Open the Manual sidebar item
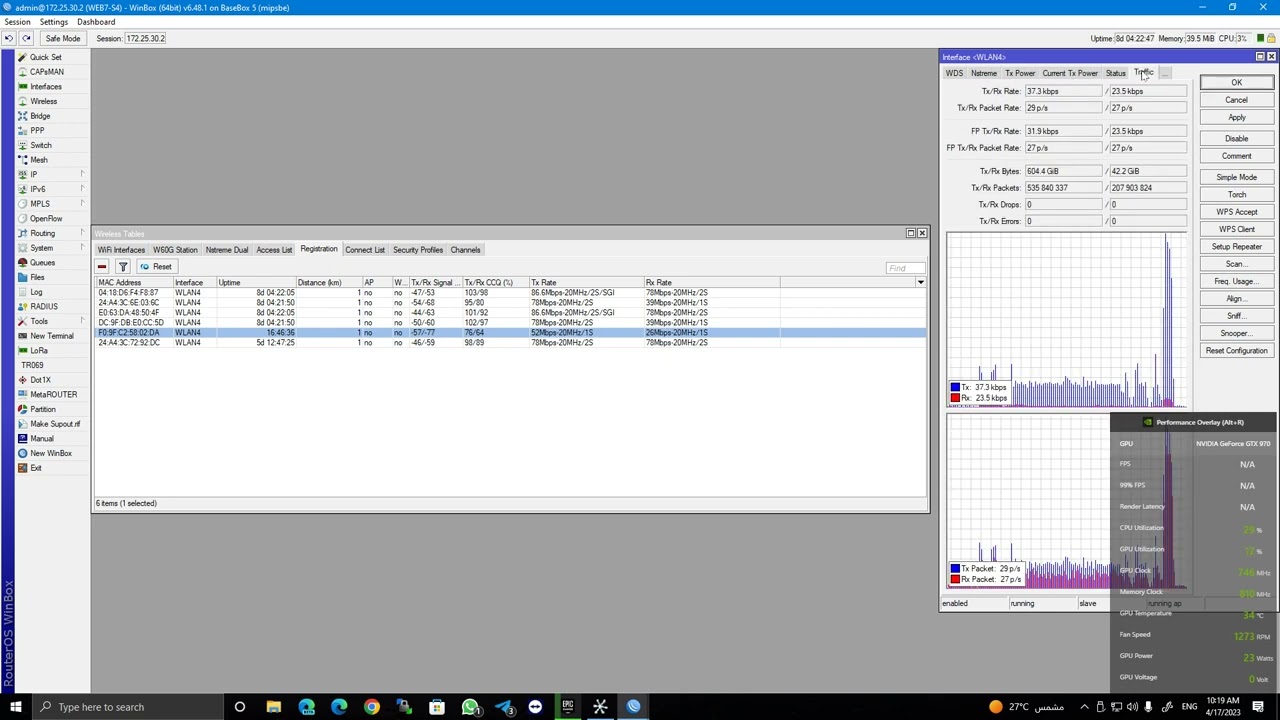The image size is (1280, 720). tap(41, 438)
